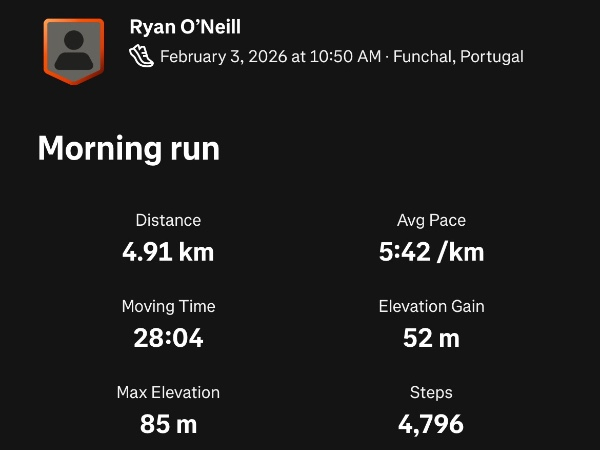Click the Max Elevation label
This screenshot has width=600, height=450.
coord(168,392)
